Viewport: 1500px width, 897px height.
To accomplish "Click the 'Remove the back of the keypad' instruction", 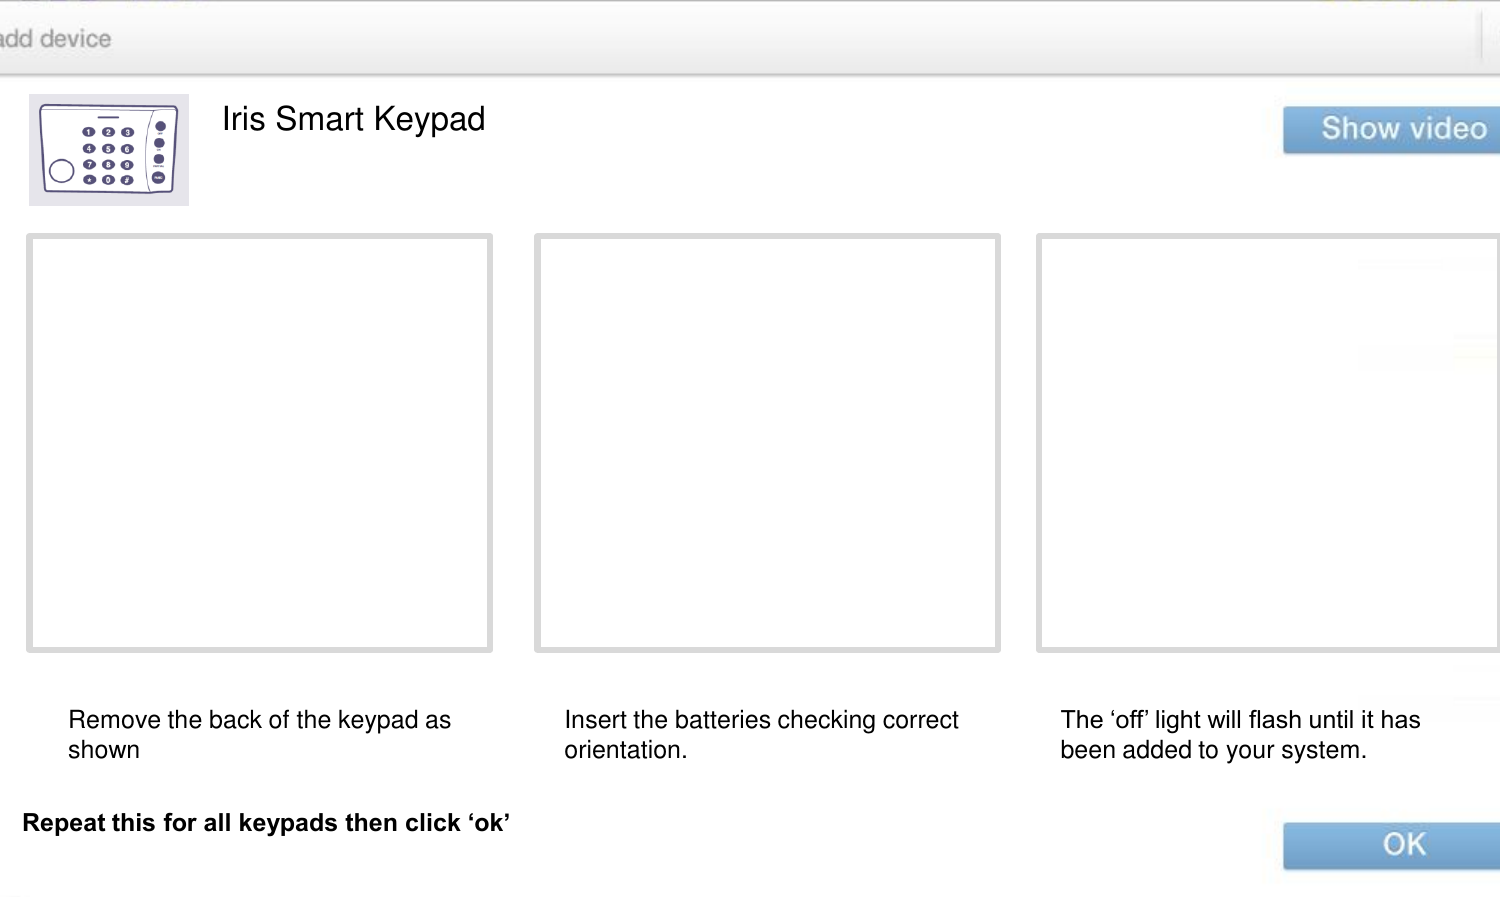I will click(x=260, y=735).
